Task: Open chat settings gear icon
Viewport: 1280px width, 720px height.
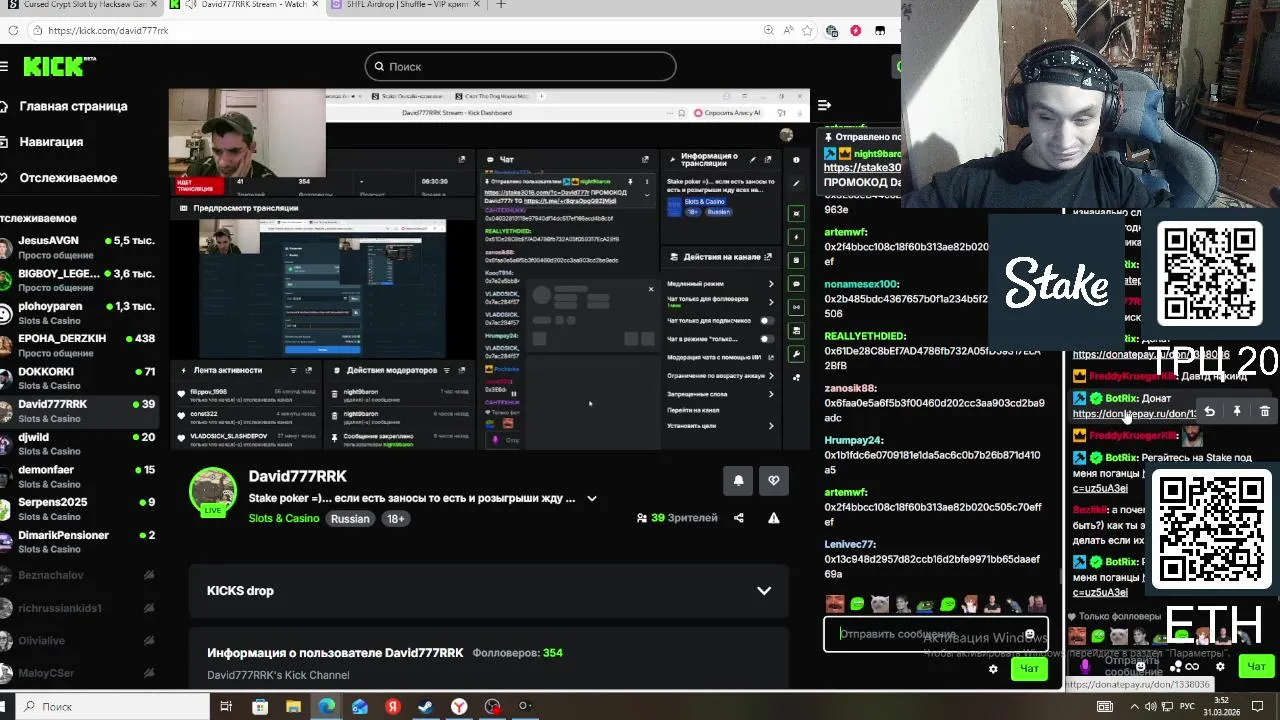Action: [x=993, y=669]
